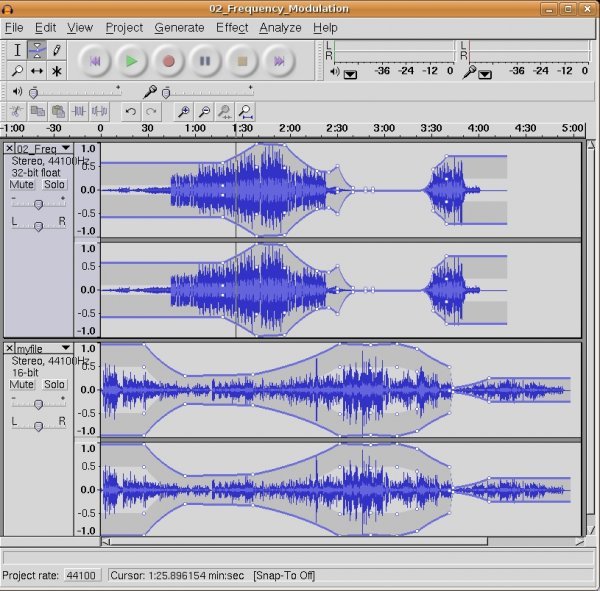Click the Undo arrow icon
The height and width of the screenshot is (591, 600).
click(x=130, y=112)
